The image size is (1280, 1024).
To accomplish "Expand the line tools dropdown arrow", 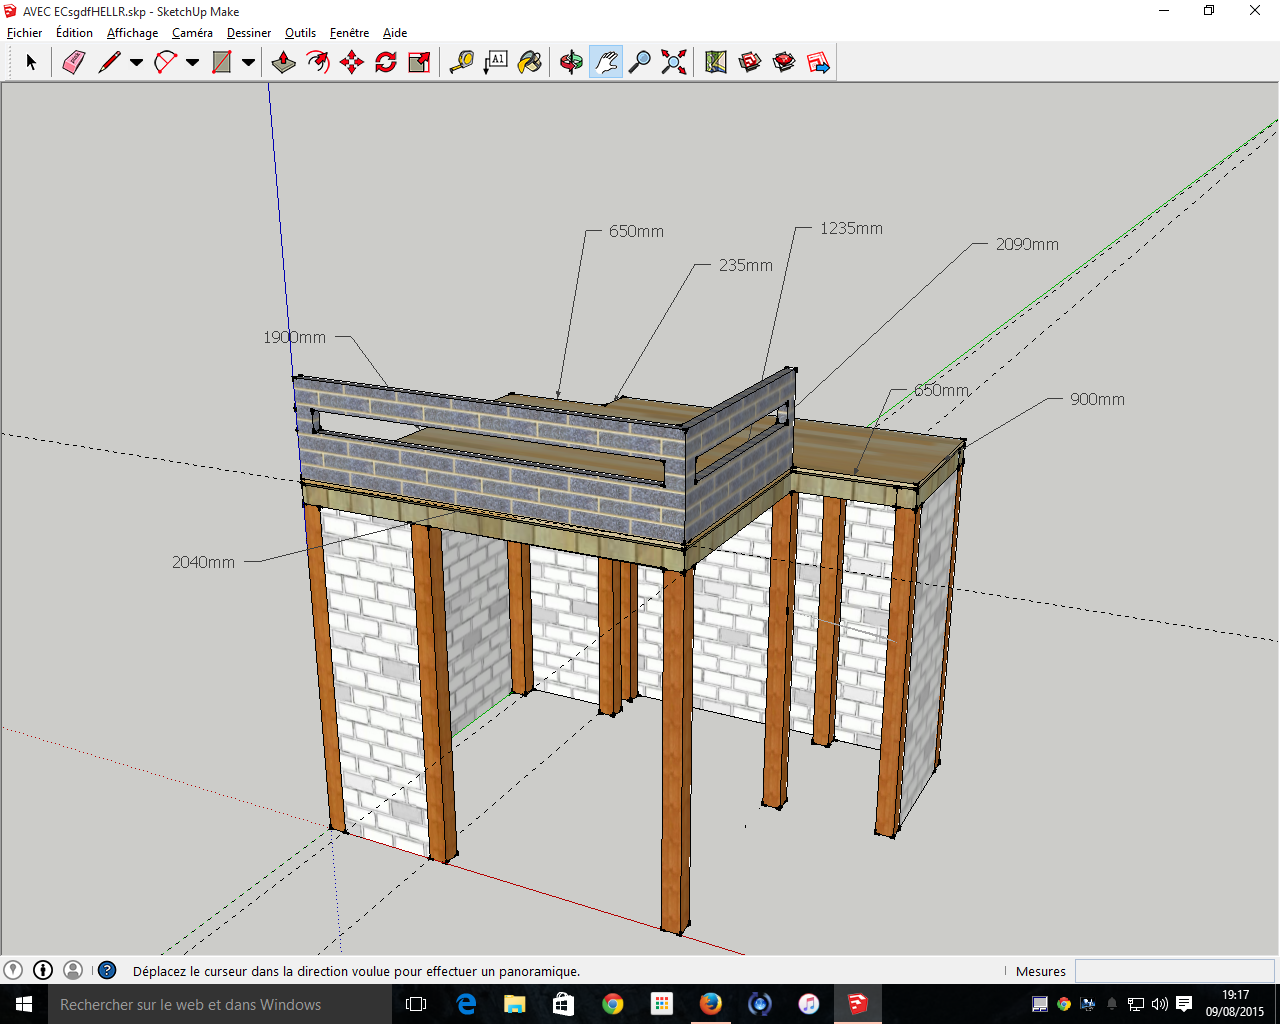I will [137, 62].
